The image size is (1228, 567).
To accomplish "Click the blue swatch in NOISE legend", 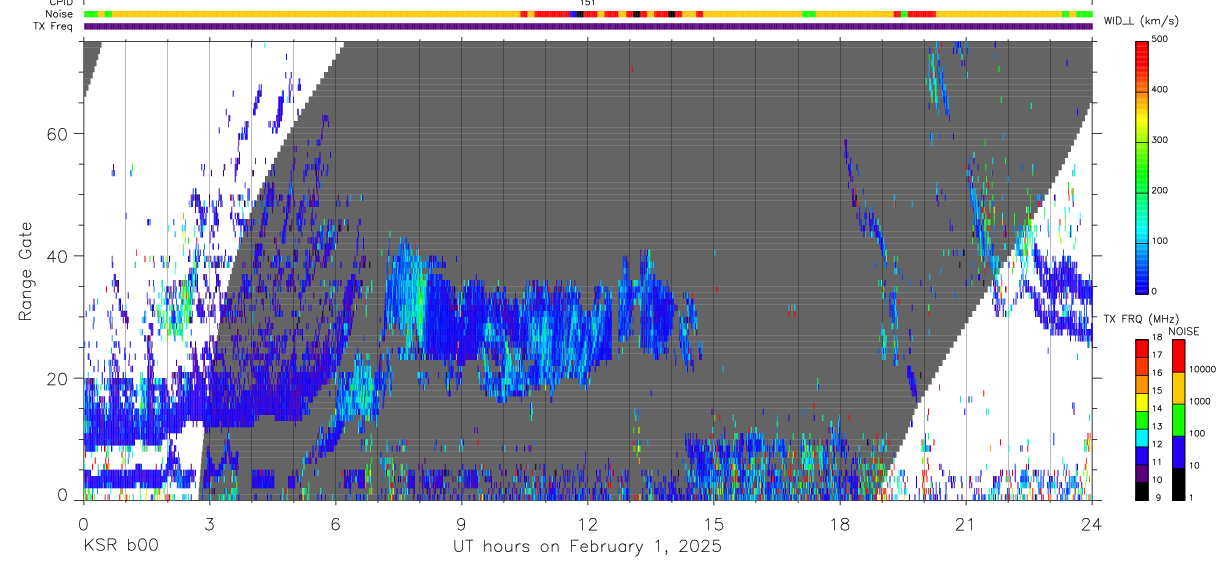I will [1178, 452].
